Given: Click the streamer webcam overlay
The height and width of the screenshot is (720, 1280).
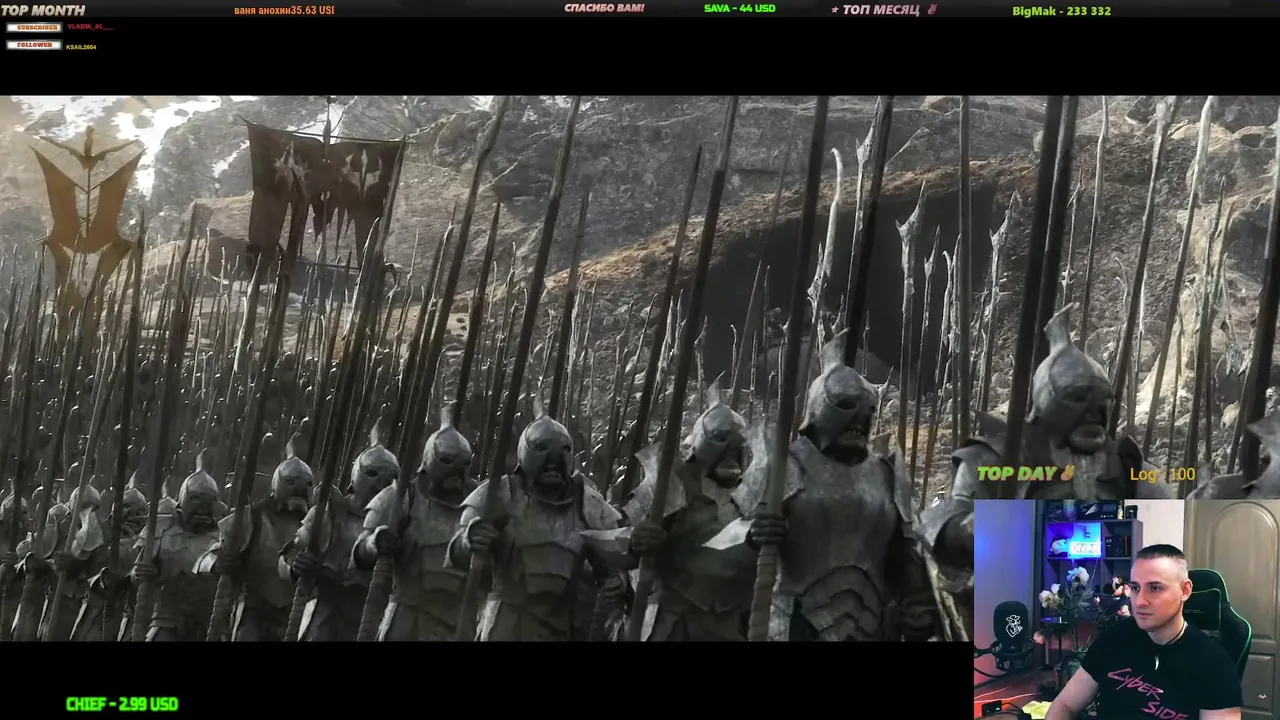Looking at the screenshot, I should (x=1127, y=609).
